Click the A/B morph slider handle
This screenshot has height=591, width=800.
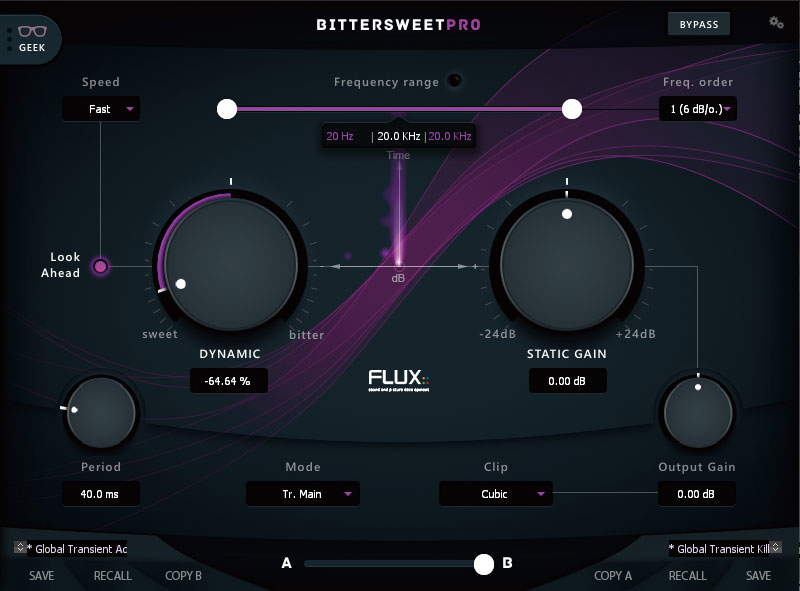pyautogui.click(x=484, y=564)
